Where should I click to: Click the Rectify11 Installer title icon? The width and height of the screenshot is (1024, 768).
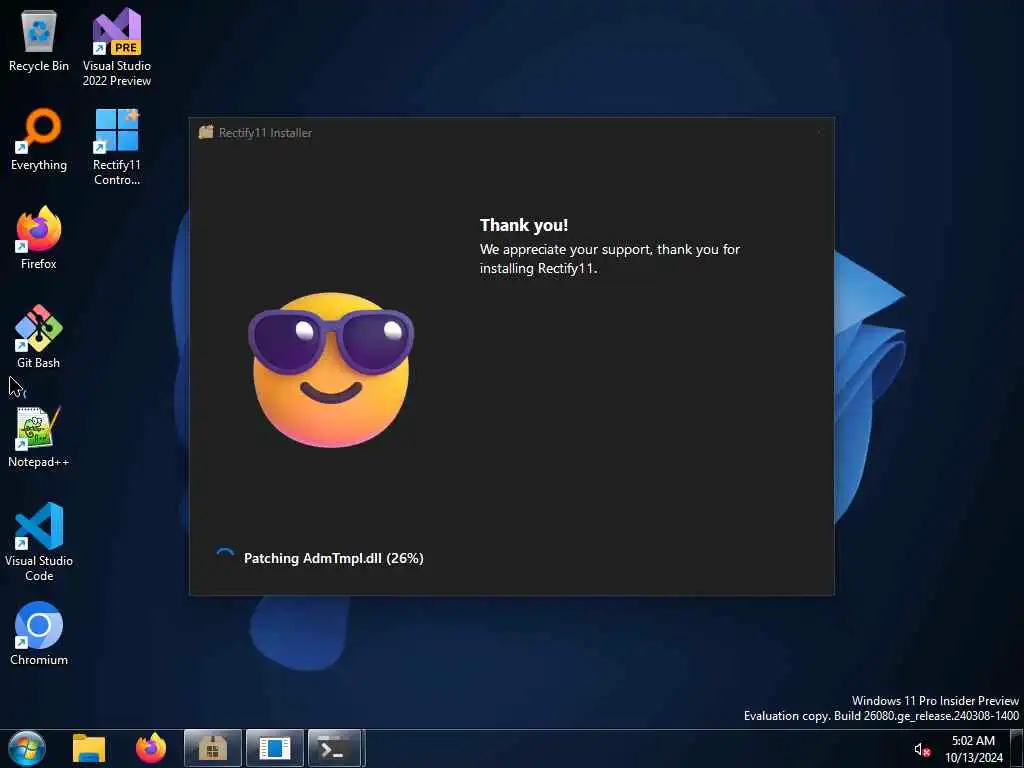[206, 132]
